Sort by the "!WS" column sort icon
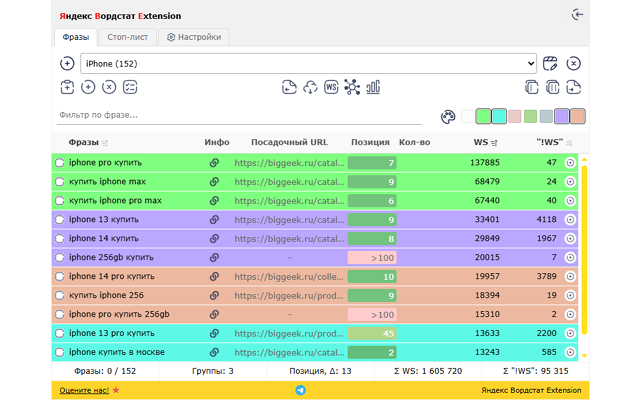The height and width of the screenshot is (400, 640). 569,143
